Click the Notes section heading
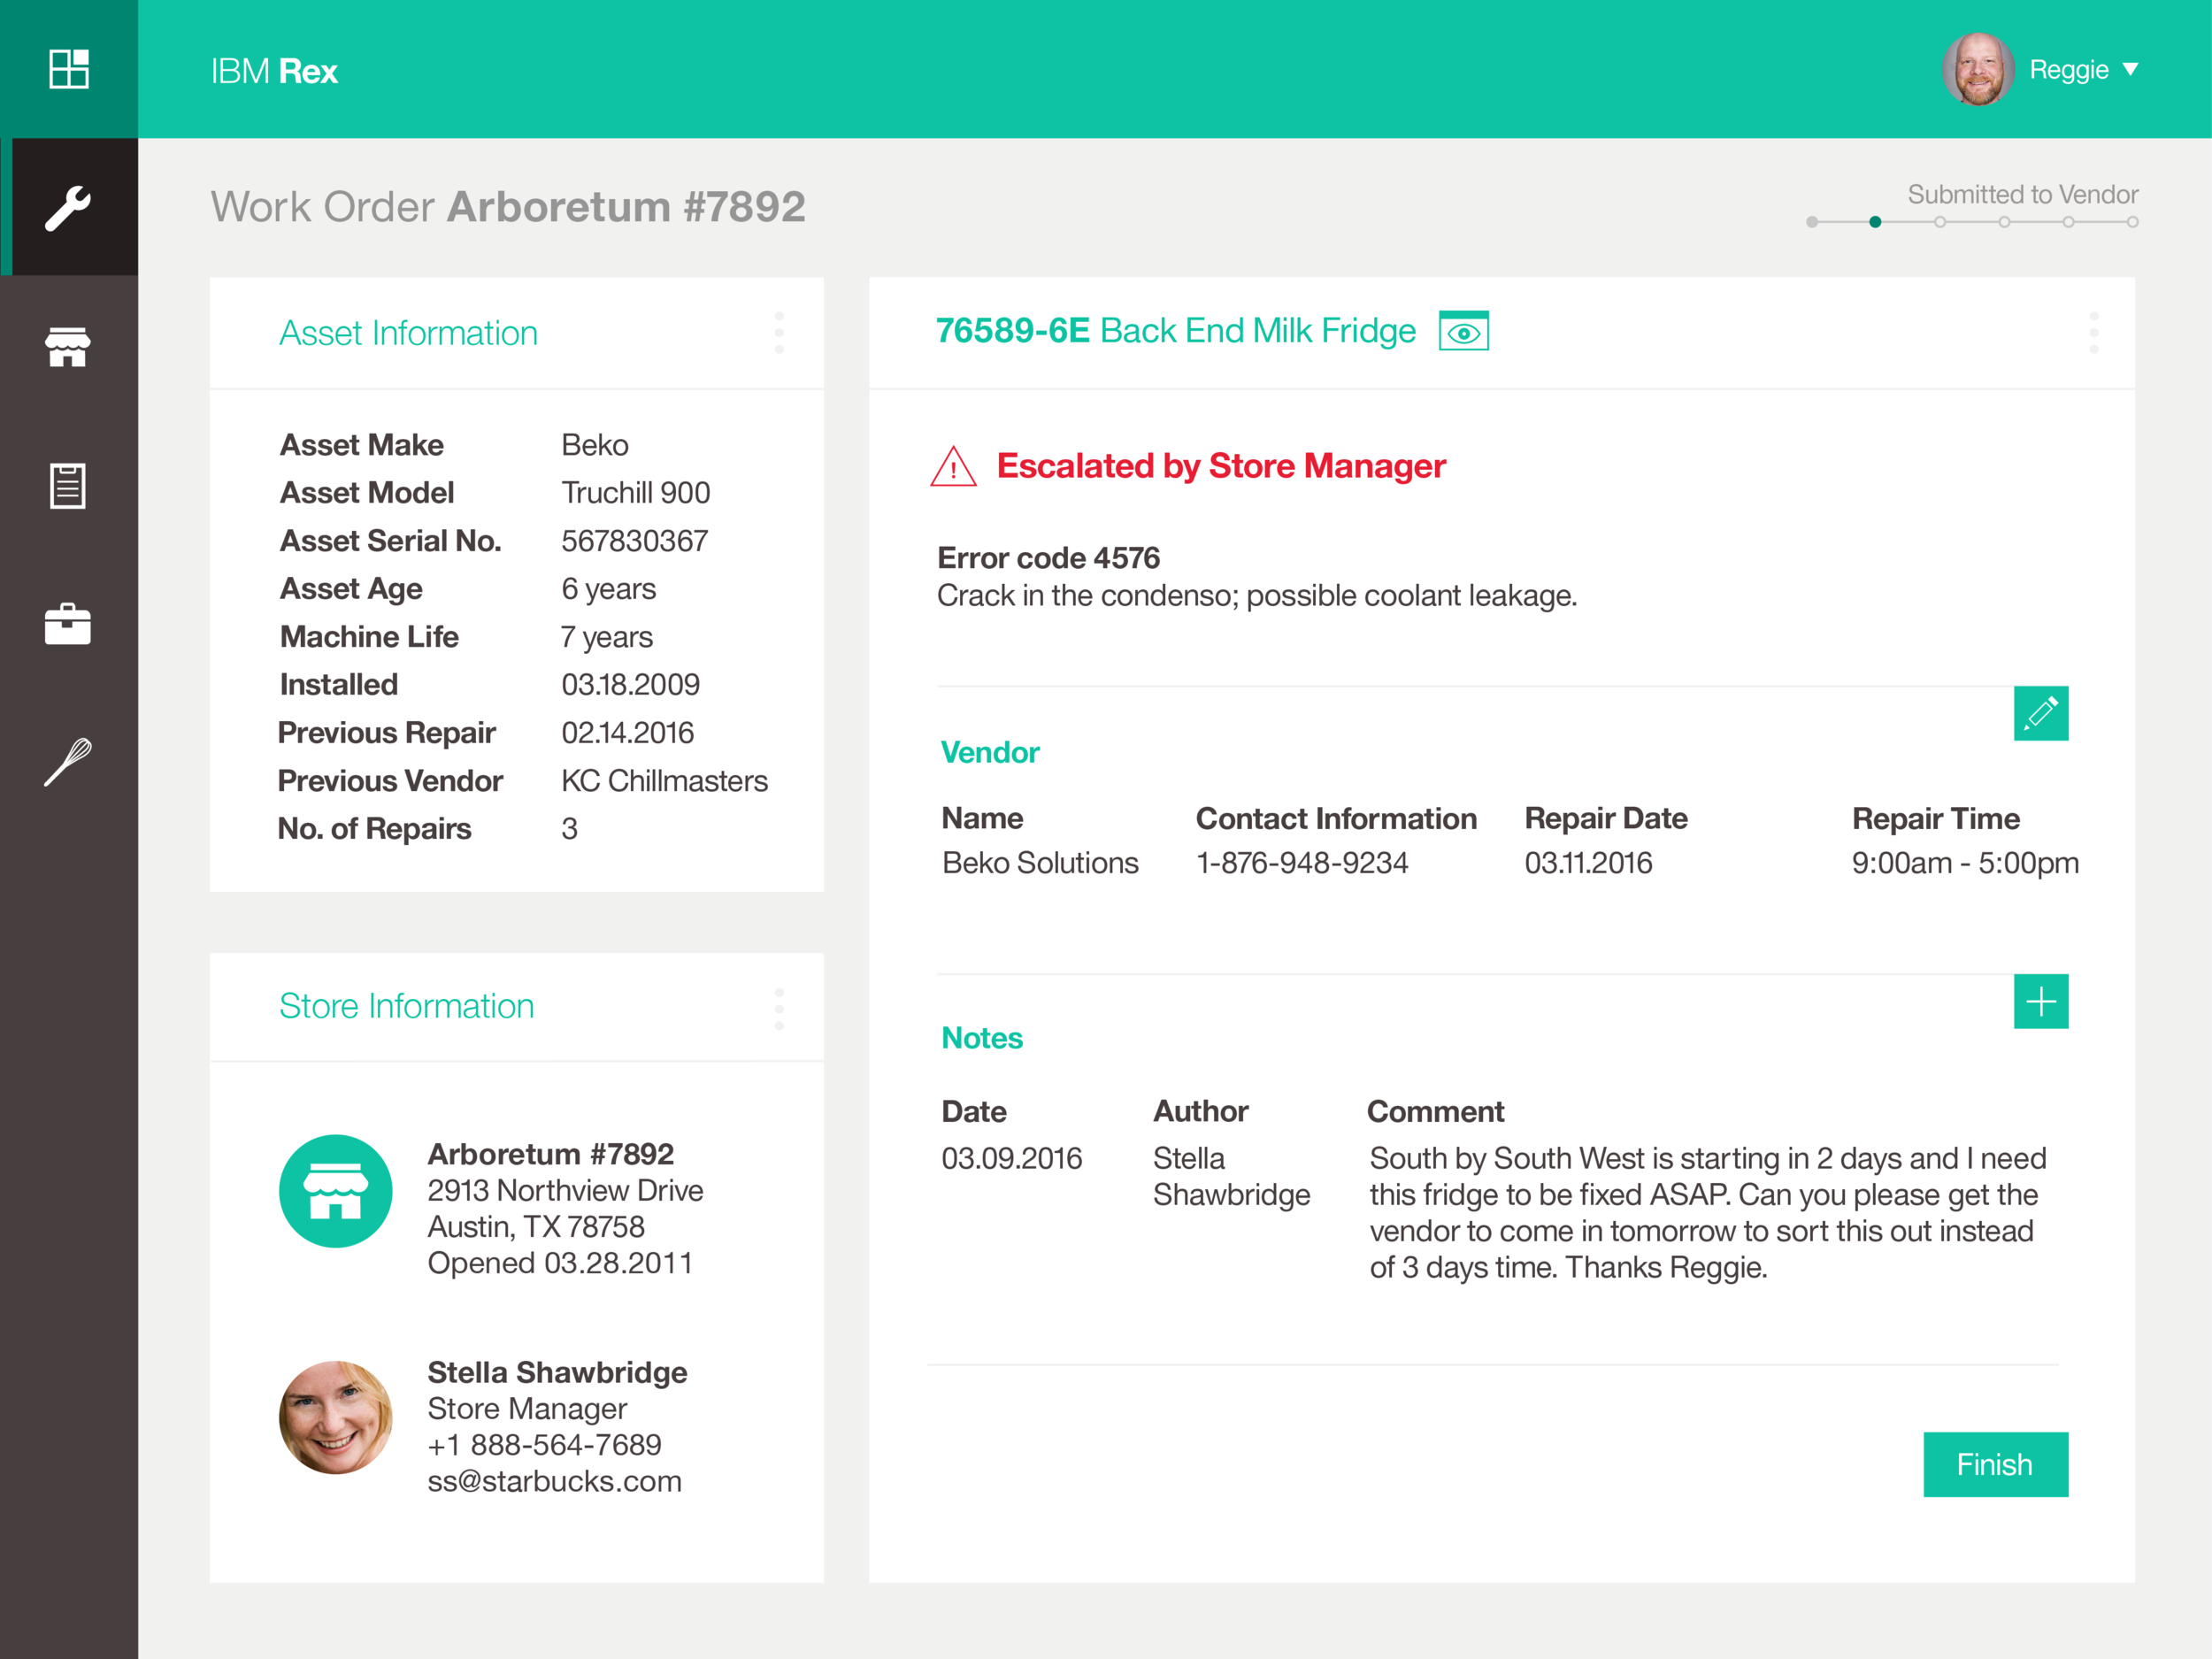Screen dimensions: 2212x1659 982,1038
